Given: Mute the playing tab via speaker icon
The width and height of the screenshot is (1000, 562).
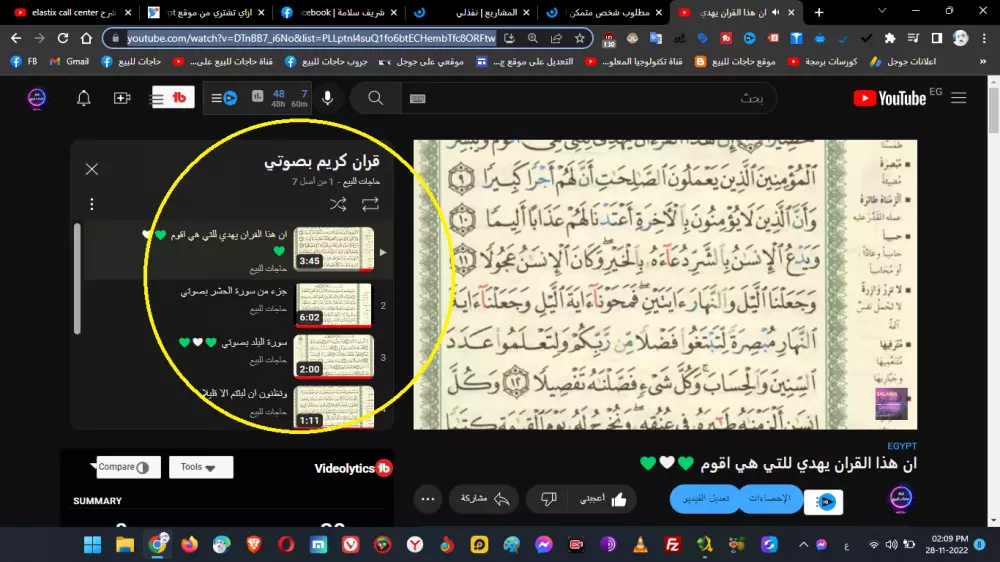Looking at the screenshot, I should [776, 12].
